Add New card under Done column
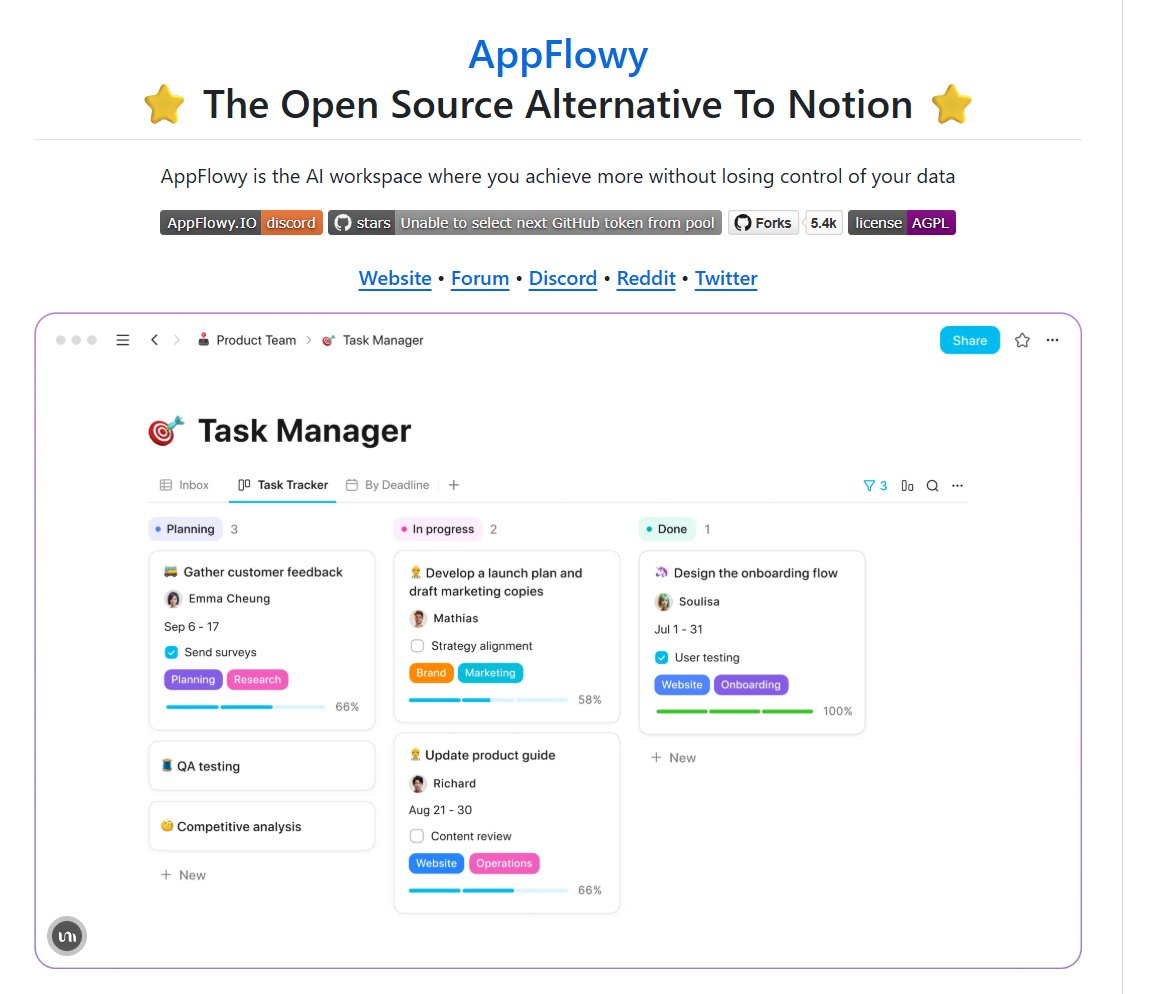The height and width of the screenshot is (994, 1153). click(x=673, y=757)
